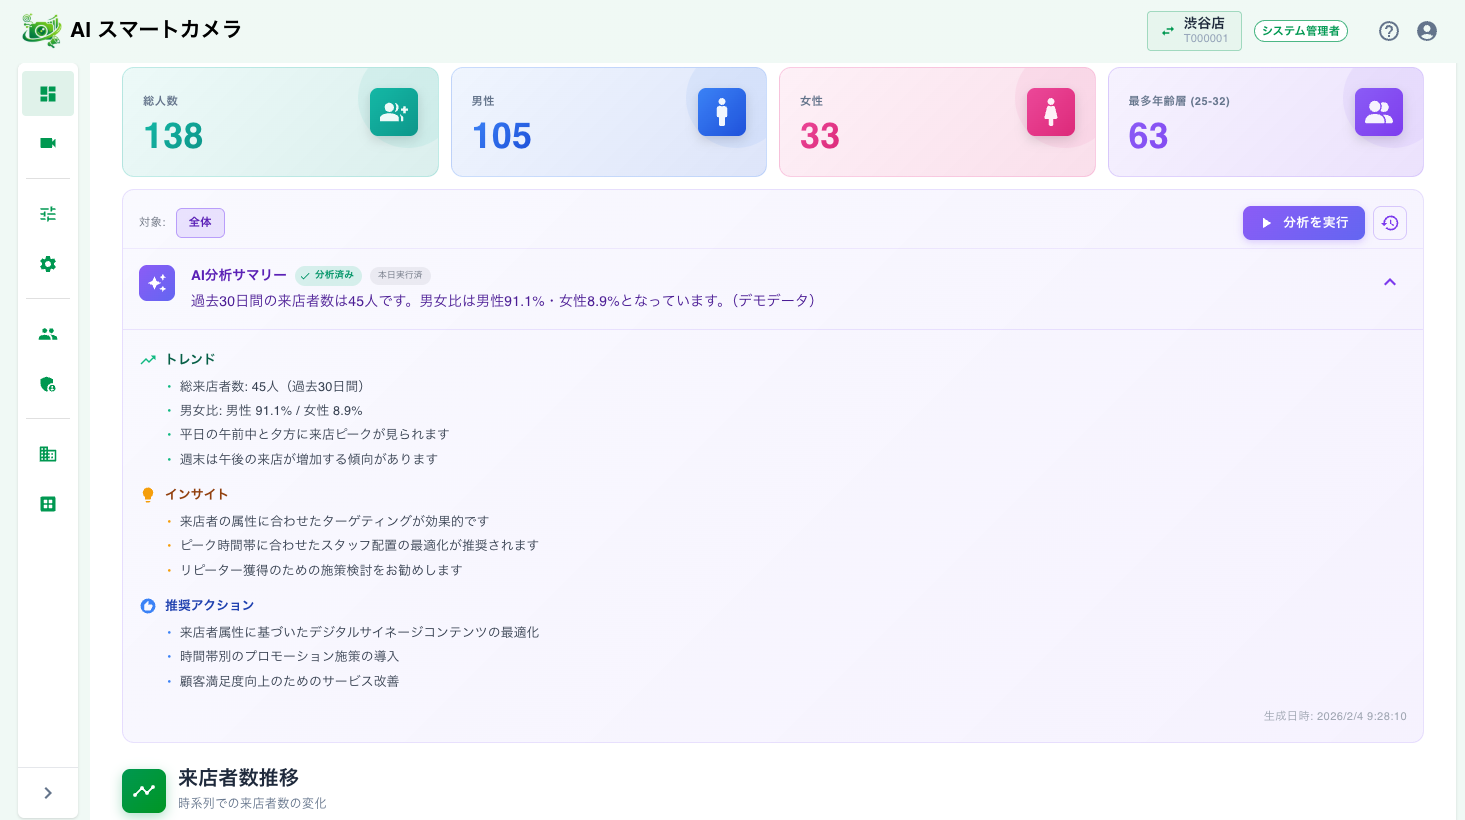The height and width of the screenshot is (820, 1465).
Task: Open the store management building icon
Action: (47, 453)
